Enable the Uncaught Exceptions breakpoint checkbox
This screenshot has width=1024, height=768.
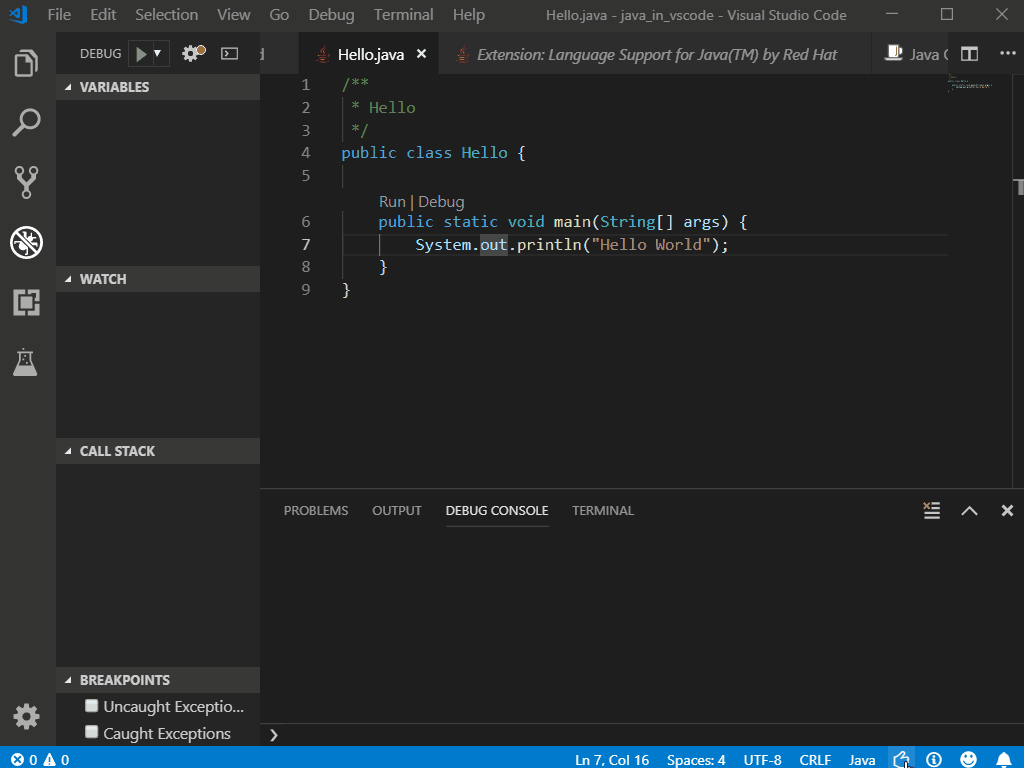tap(91, 705)
